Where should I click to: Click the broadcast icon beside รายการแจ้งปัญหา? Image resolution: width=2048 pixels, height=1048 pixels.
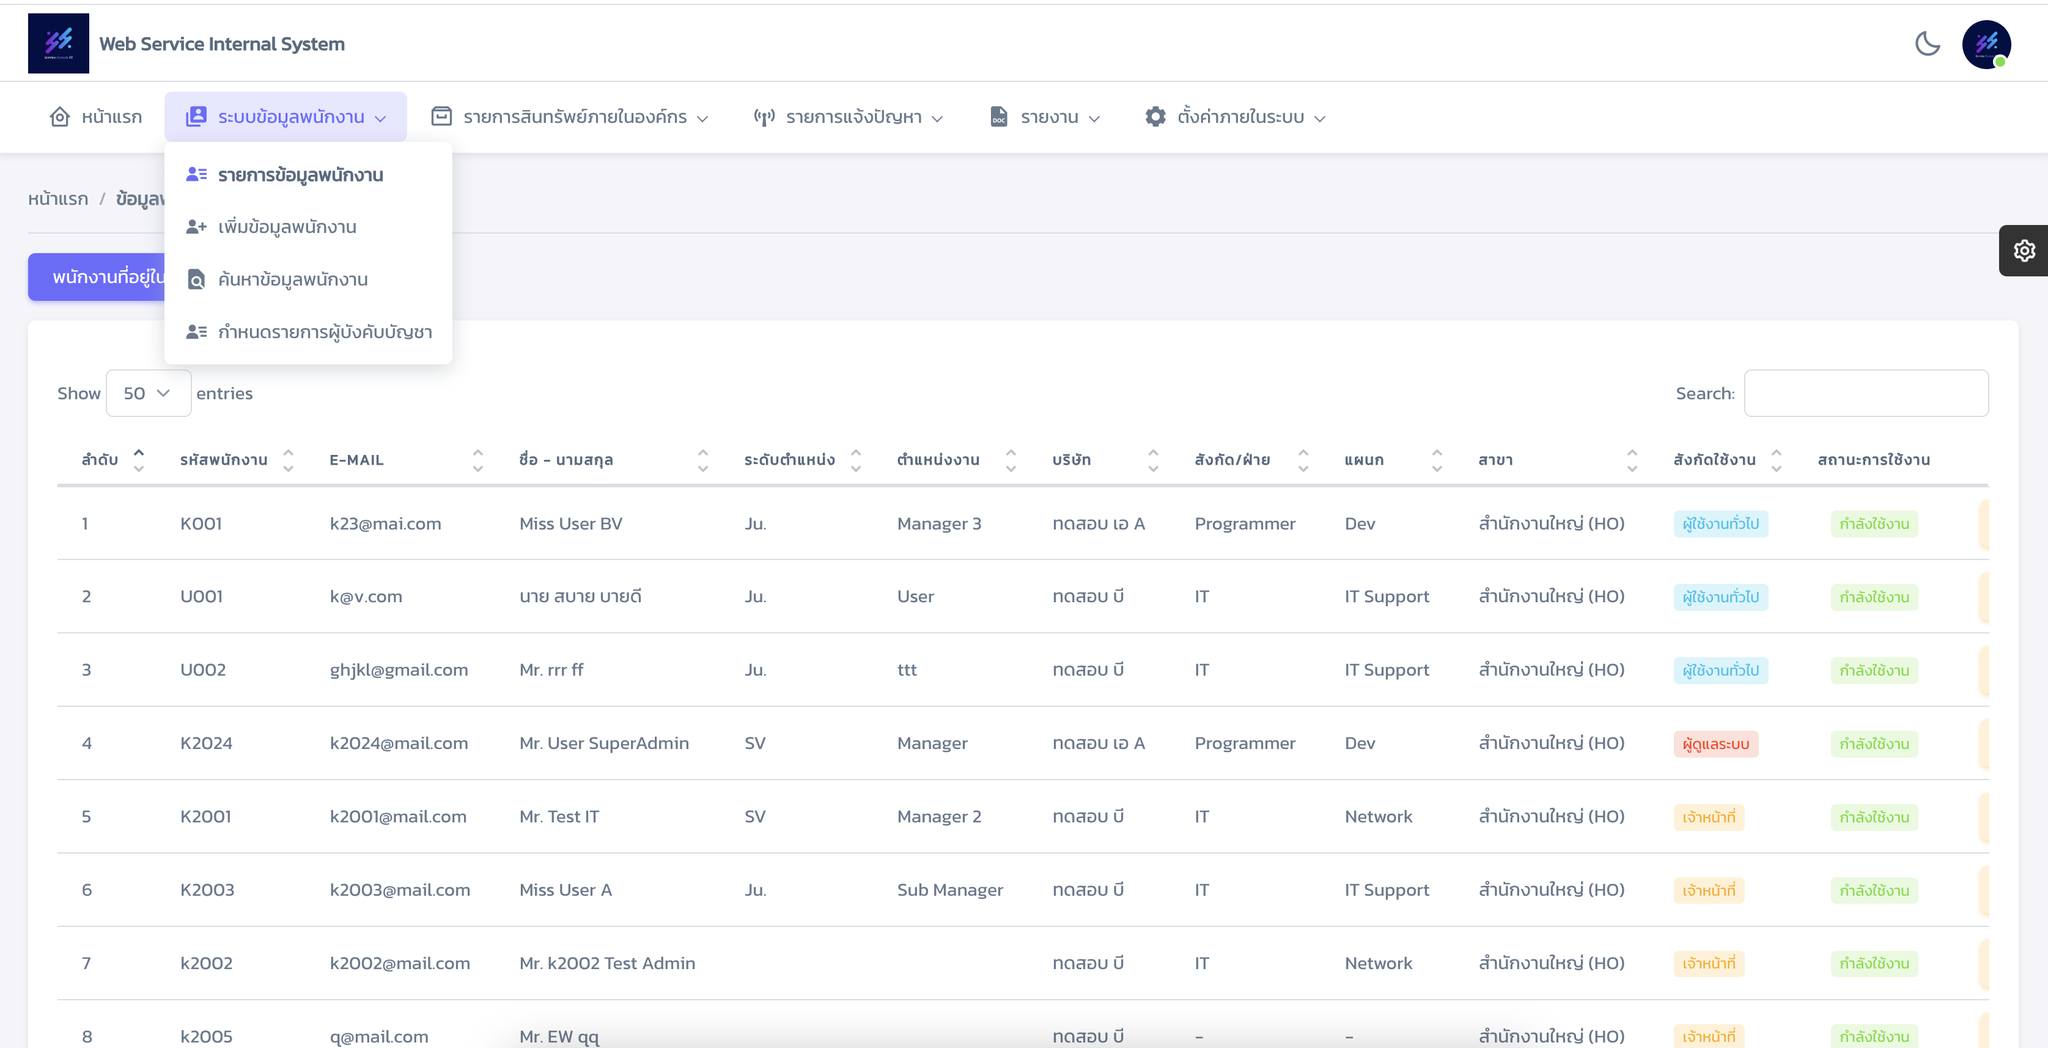(764, 117)
